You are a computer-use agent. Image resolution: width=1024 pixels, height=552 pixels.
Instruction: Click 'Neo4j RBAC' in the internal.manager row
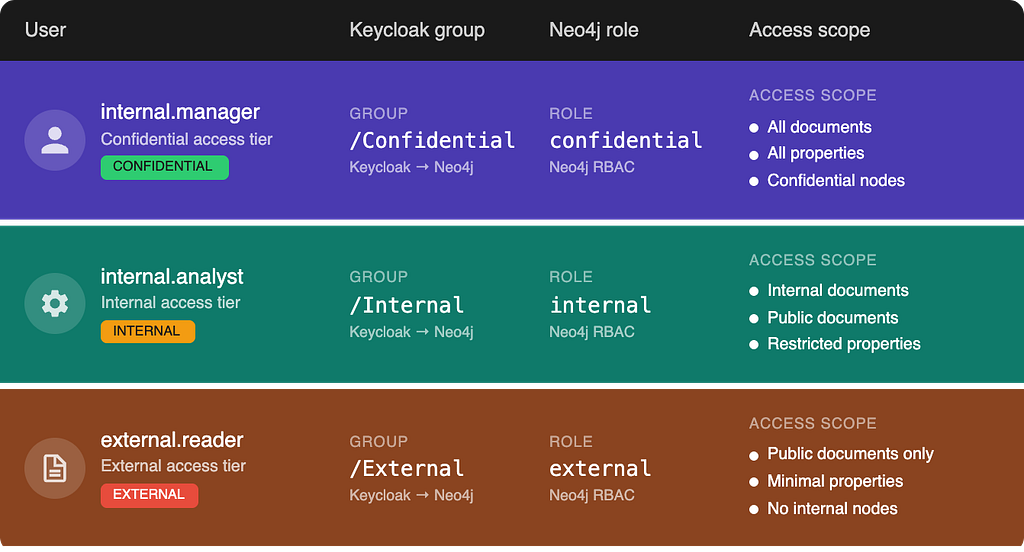pyautogui.click(x=592, y=167)
